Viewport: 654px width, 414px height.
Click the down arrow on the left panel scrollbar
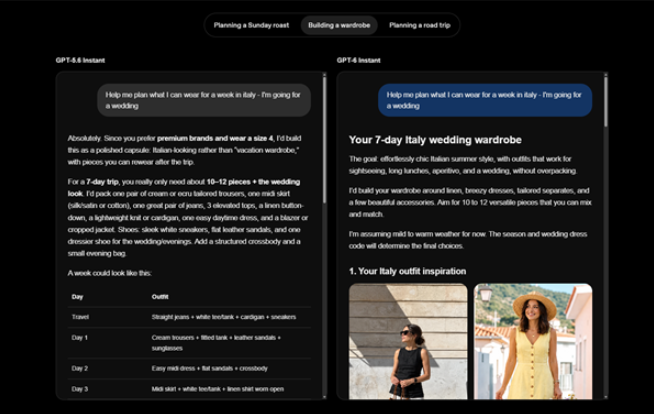[324, 396]
